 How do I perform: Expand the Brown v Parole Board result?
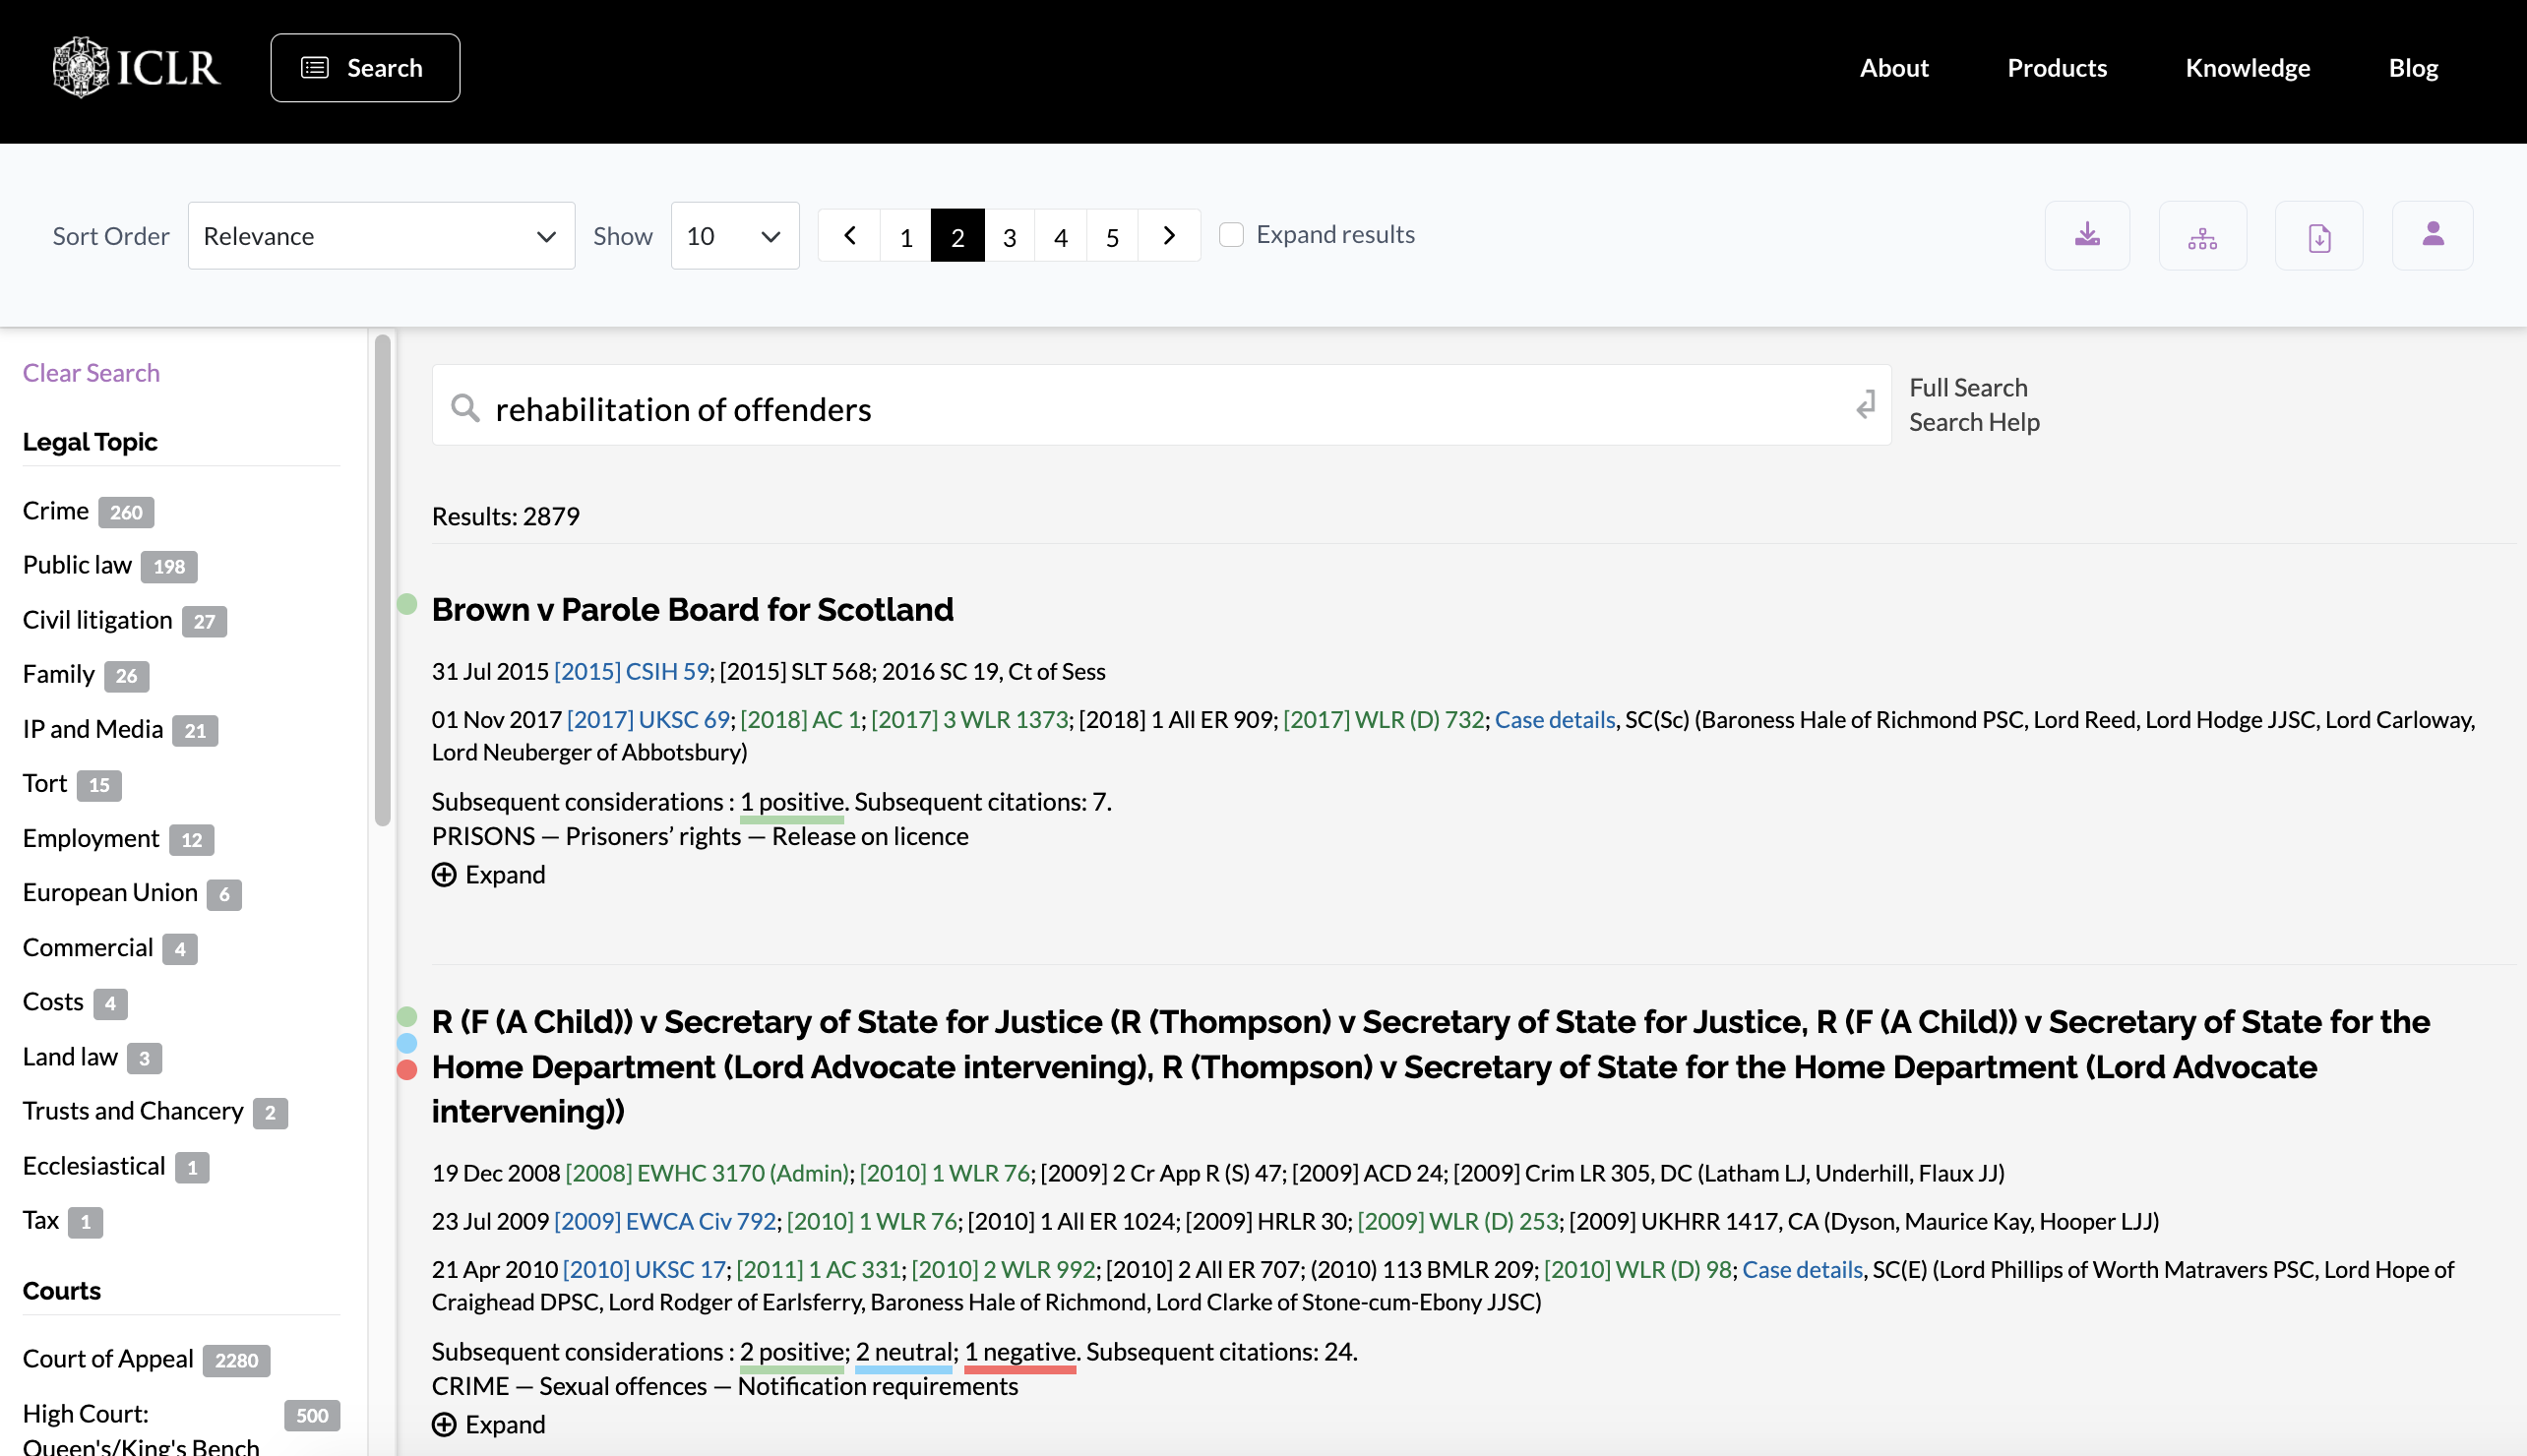point(489,875)
